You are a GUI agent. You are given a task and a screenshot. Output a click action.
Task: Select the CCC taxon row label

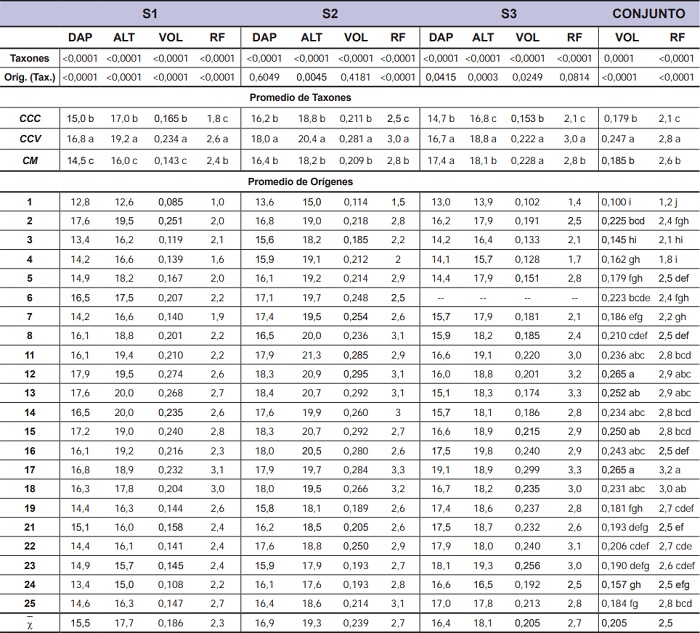(x=30, y=118)
